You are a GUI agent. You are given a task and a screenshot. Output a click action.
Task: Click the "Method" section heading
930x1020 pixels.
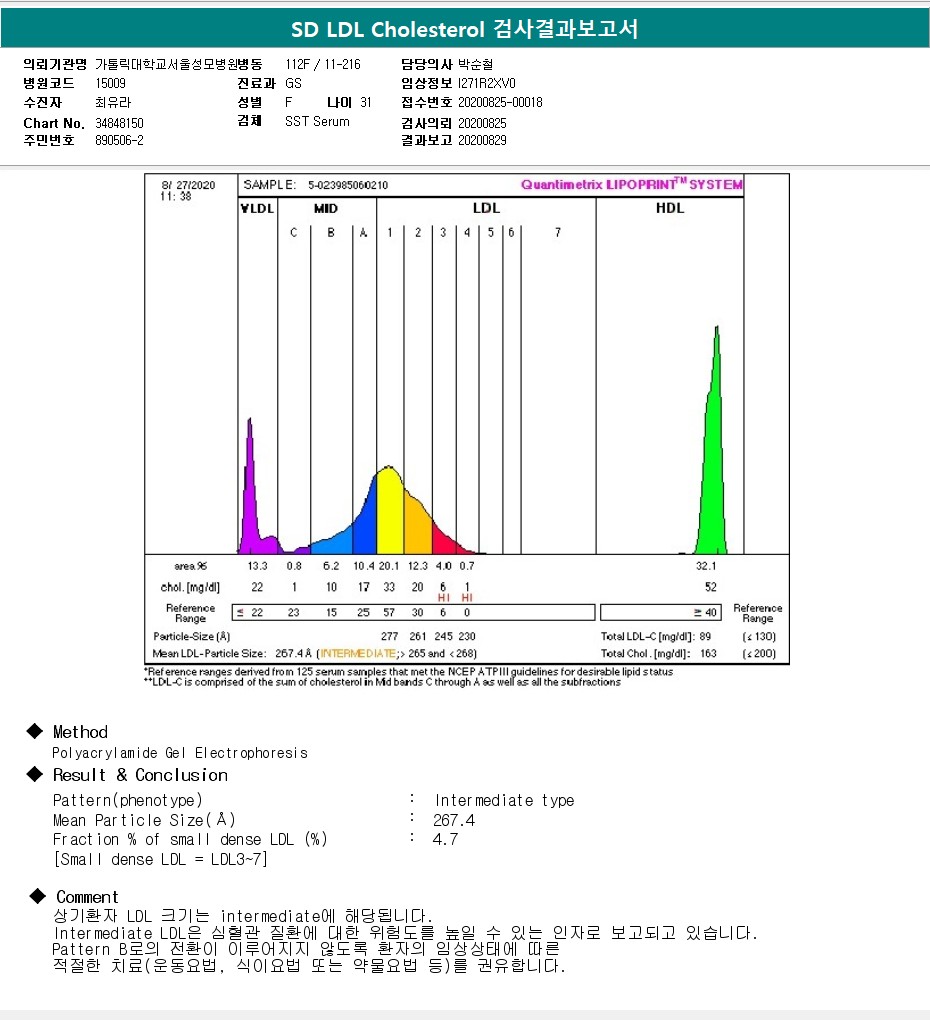click(80, 732)
